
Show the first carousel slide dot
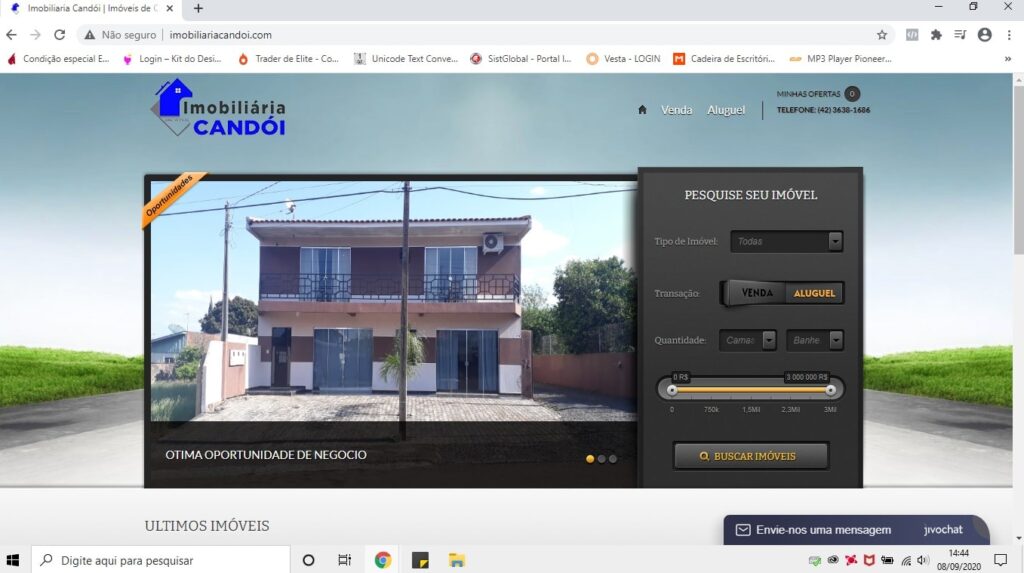[x=590, y=459]
